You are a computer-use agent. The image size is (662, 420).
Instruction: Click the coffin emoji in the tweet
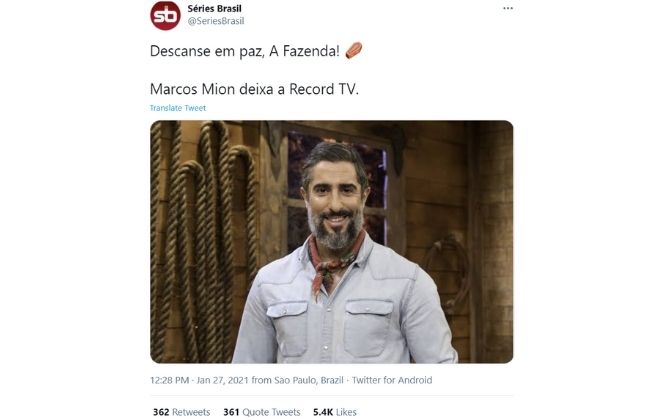click(354, 51)
